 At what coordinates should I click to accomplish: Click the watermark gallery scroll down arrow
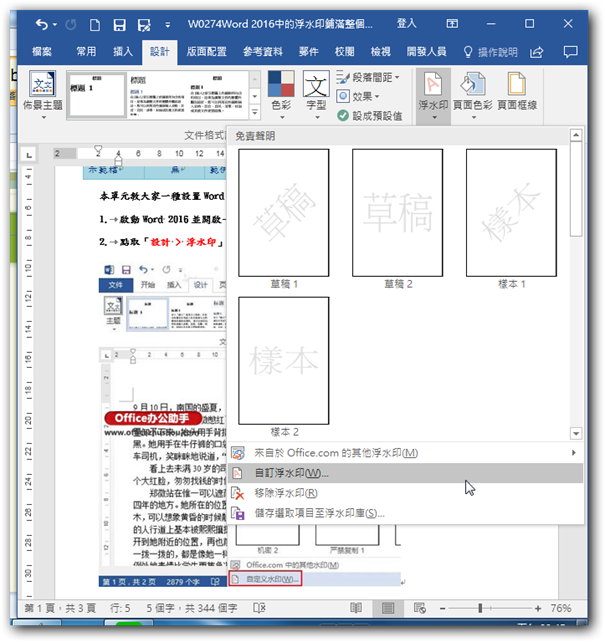click(576, 433)
